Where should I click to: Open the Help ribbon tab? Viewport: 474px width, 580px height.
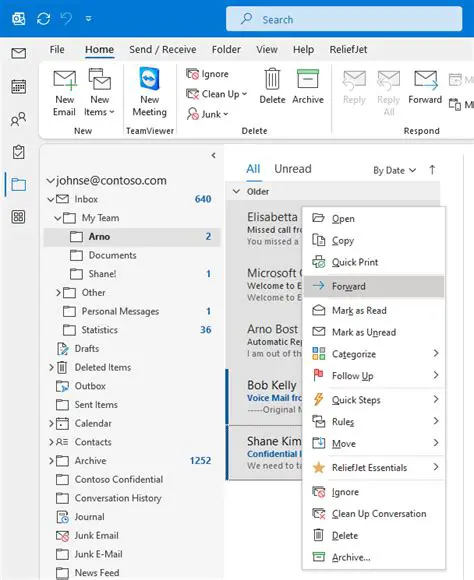pos(303,50)
